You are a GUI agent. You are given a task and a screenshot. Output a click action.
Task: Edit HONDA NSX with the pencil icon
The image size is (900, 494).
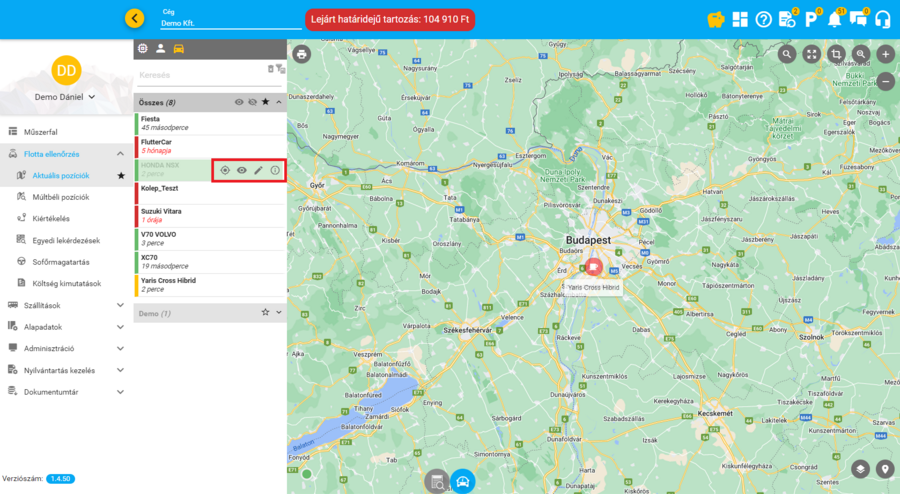pyautogui.click(x=258, y=171)
